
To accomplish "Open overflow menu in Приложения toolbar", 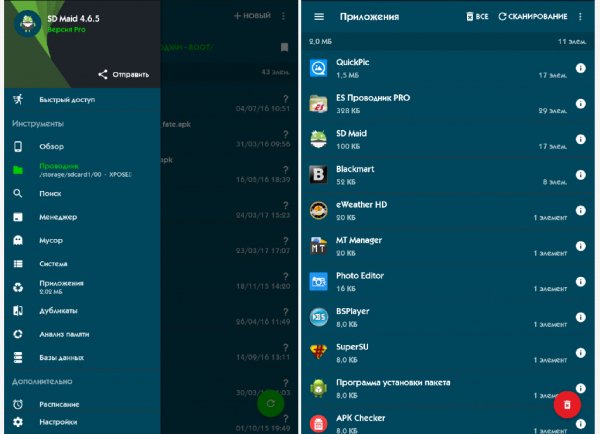I will (x=580, y=16).
